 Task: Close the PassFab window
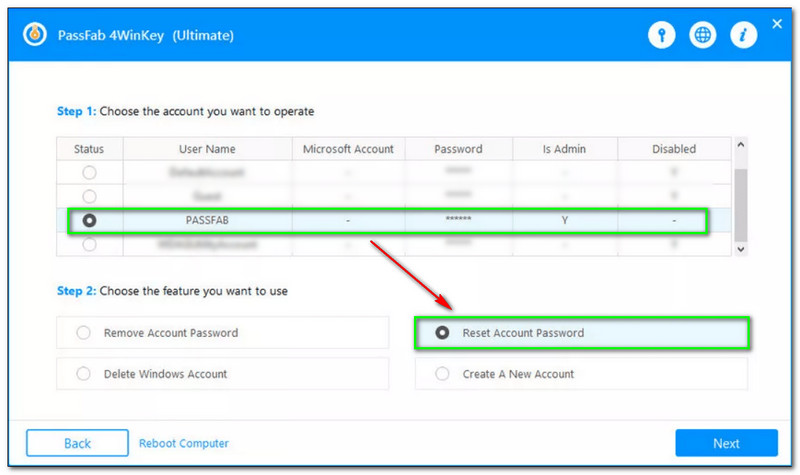tap(778, 22)
